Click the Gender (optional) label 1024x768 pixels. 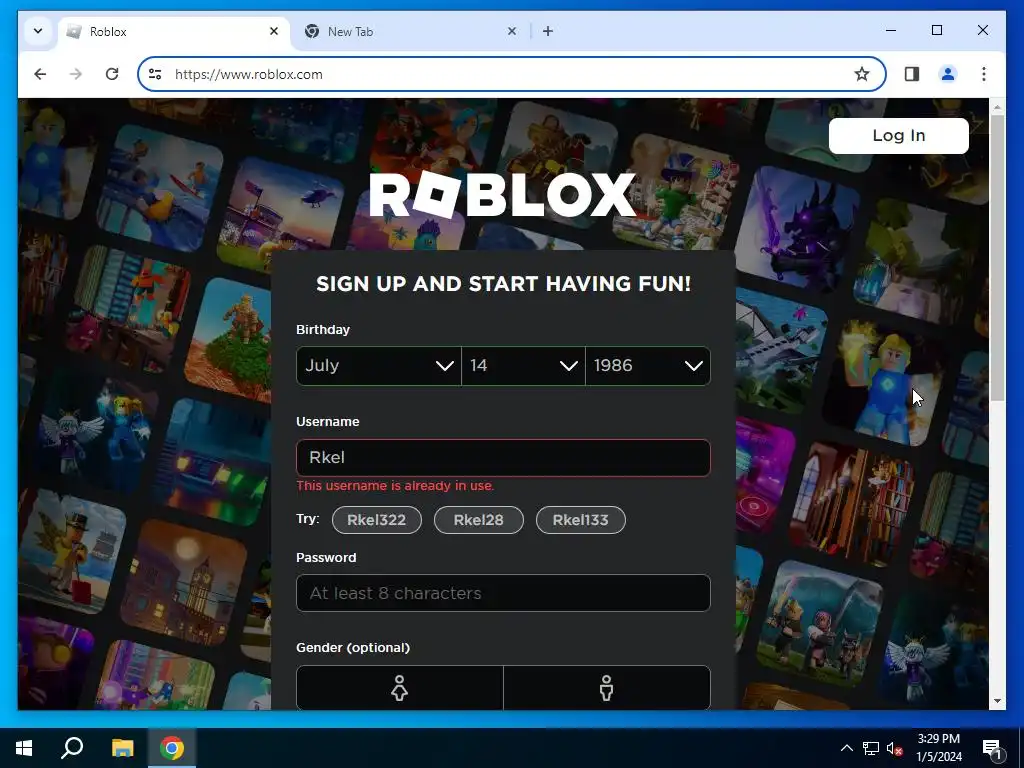(x=353, y=648)
